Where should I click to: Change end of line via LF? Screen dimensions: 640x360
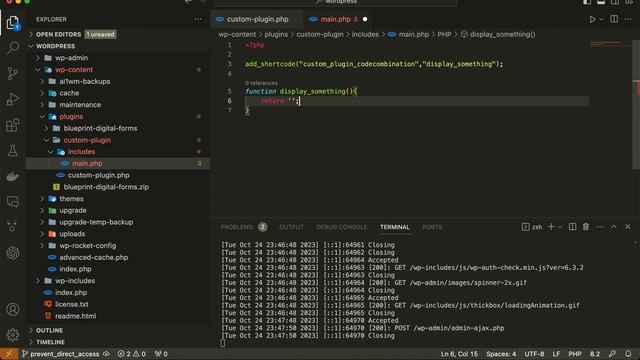pyautogui.click(x=556, y=354)
